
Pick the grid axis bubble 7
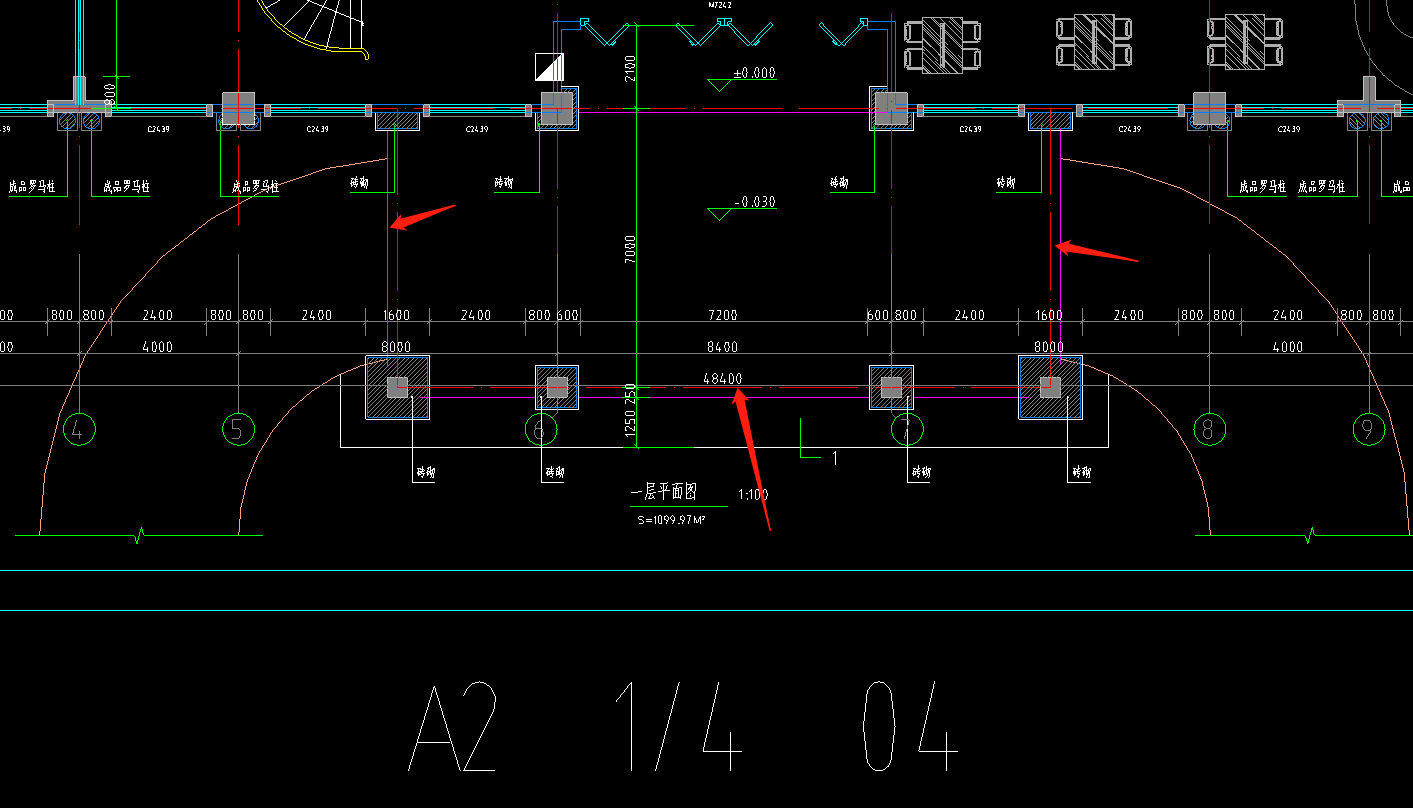pyautogui.click(x=907, y=430)
